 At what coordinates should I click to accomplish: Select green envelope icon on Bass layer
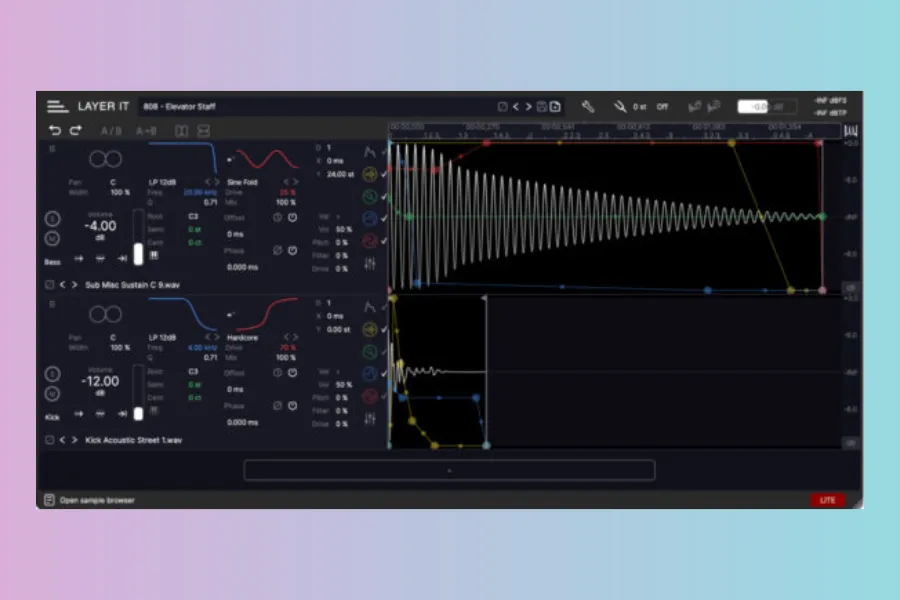370,196
